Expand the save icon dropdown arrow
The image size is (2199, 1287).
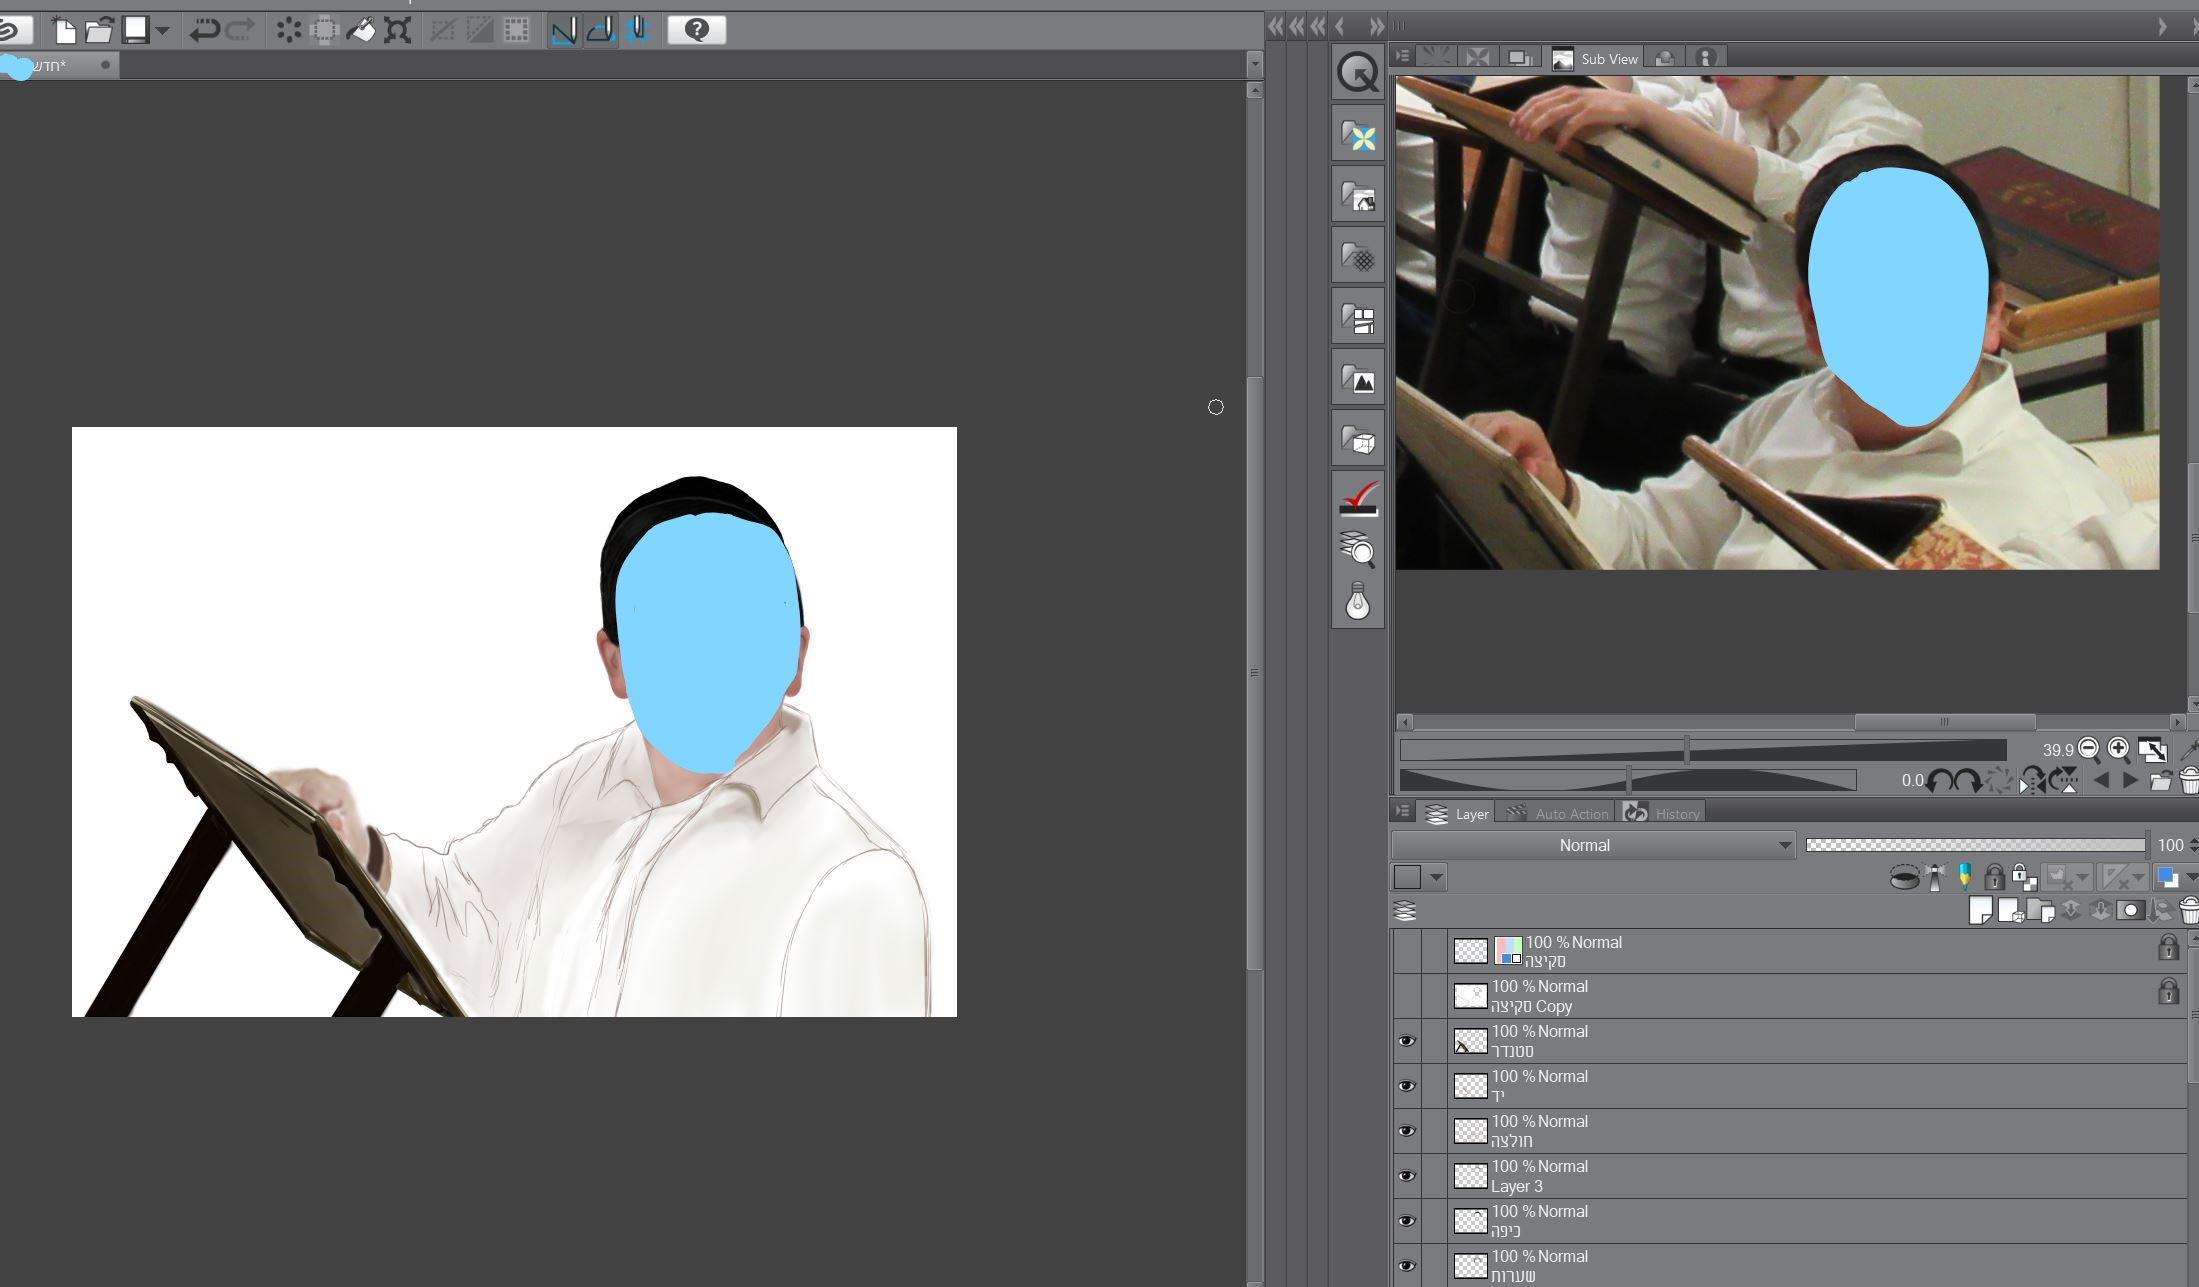pyautogui.click(x=162, y=31)
